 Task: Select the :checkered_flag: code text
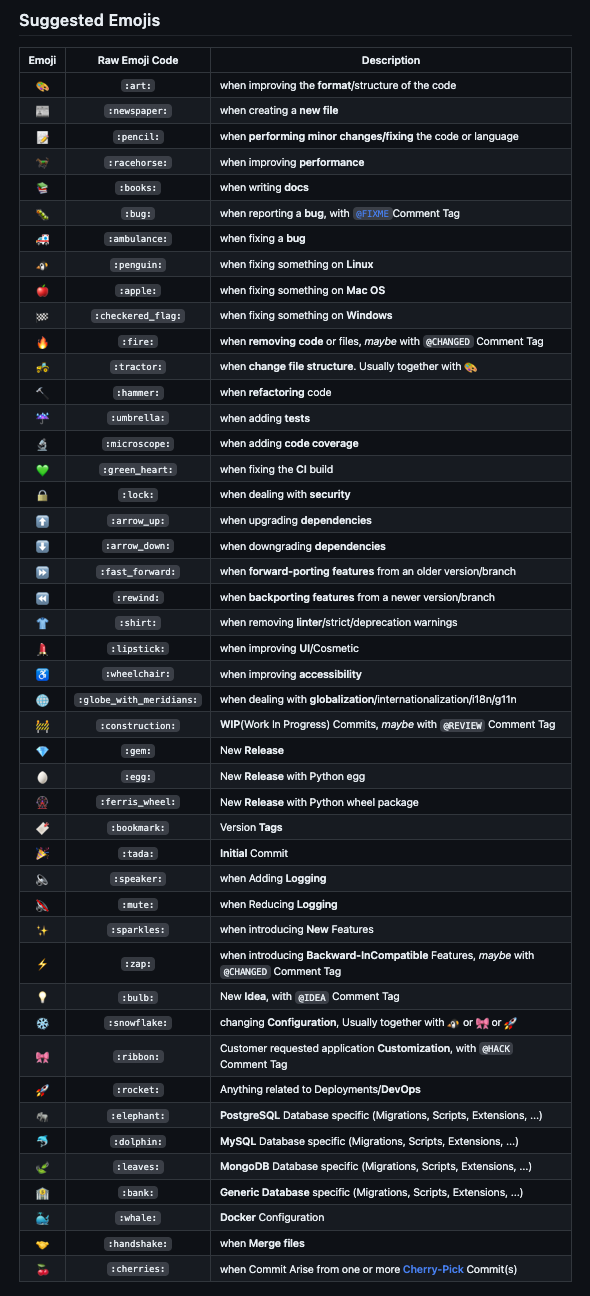[137, 316]
